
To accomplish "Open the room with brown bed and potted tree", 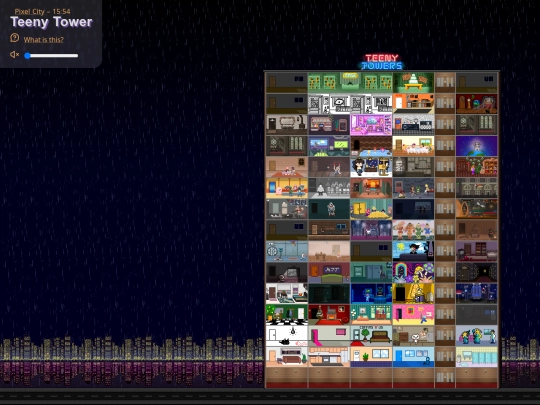I will tap(371, 335).
